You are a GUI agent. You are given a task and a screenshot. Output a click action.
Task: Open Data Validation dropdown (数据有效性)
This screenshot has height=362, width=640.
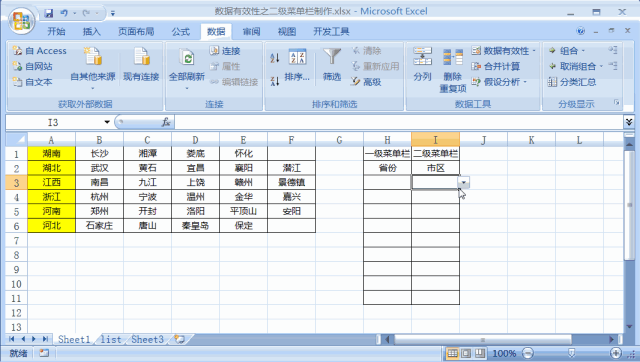pyautogui.click(x=504, y=51)
